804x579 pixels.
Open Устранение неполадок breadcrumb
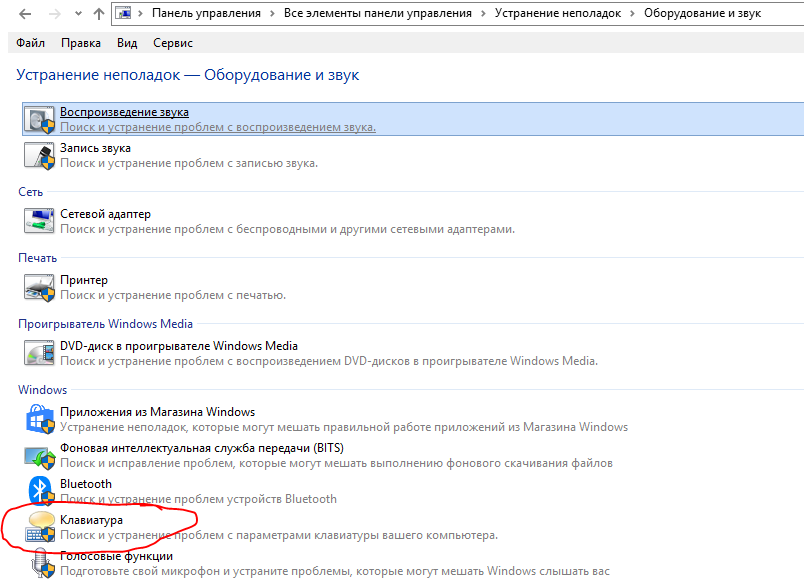pos(558,13)
